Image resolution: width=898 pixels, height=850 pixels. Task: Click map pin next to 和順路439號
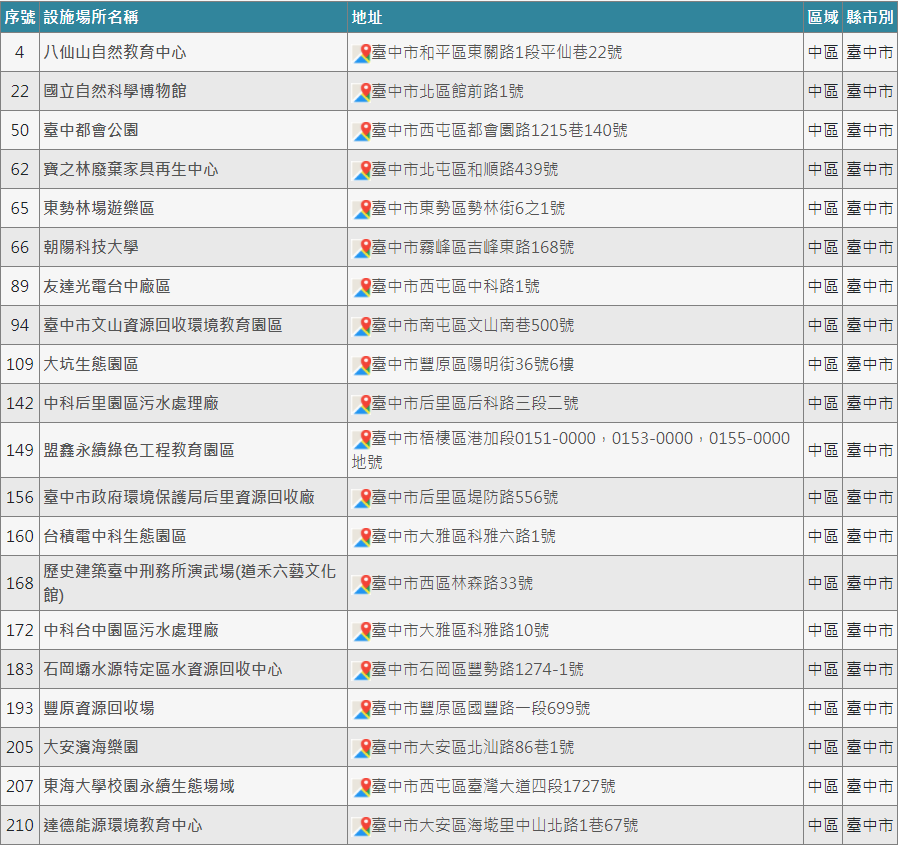[x=362, y=170]
